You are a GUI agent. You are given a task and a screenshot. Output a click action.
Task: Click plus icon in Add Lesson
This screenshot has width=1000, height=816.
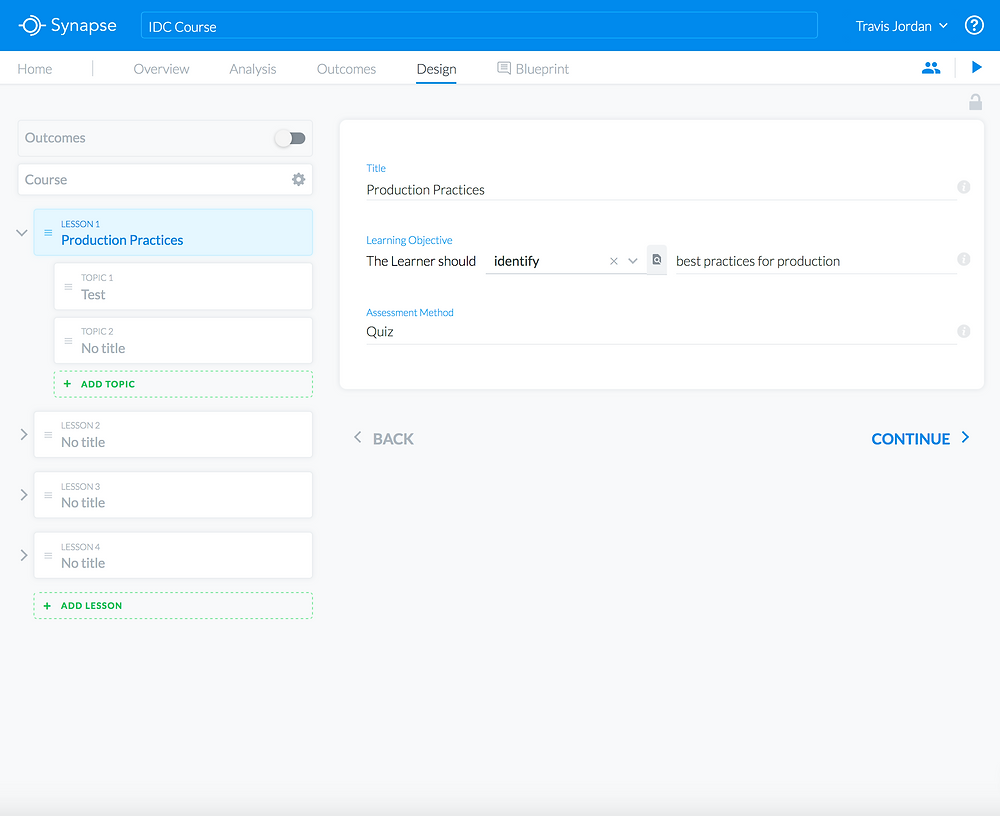click(47, 605)
